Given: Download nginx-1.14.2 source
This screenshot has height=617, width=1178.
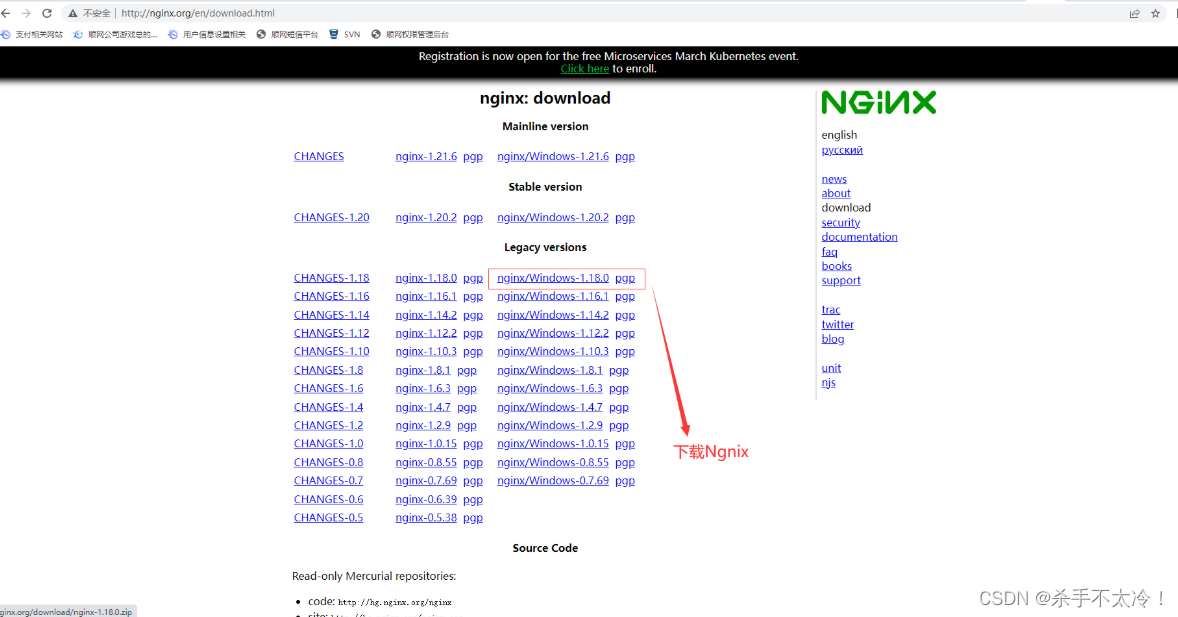Looking at the screenshot, I should (x=426, y=315).
